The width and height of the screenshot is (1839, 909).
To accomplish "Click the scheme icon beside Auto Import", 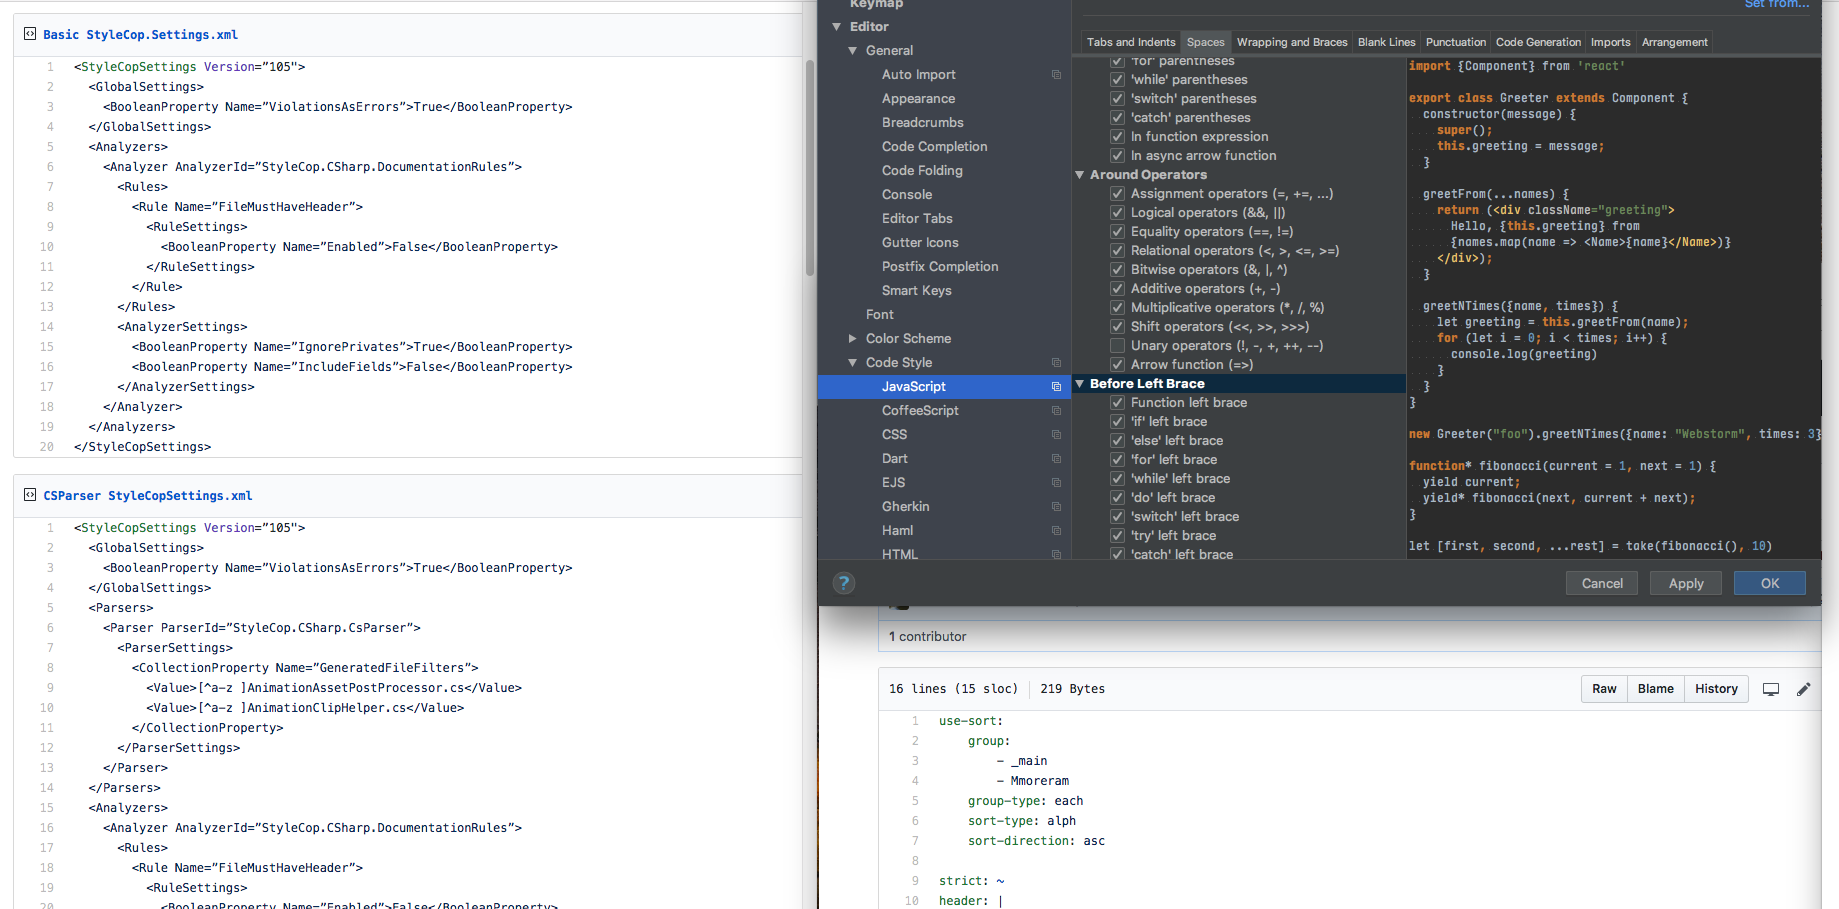I will (1056, 75).
